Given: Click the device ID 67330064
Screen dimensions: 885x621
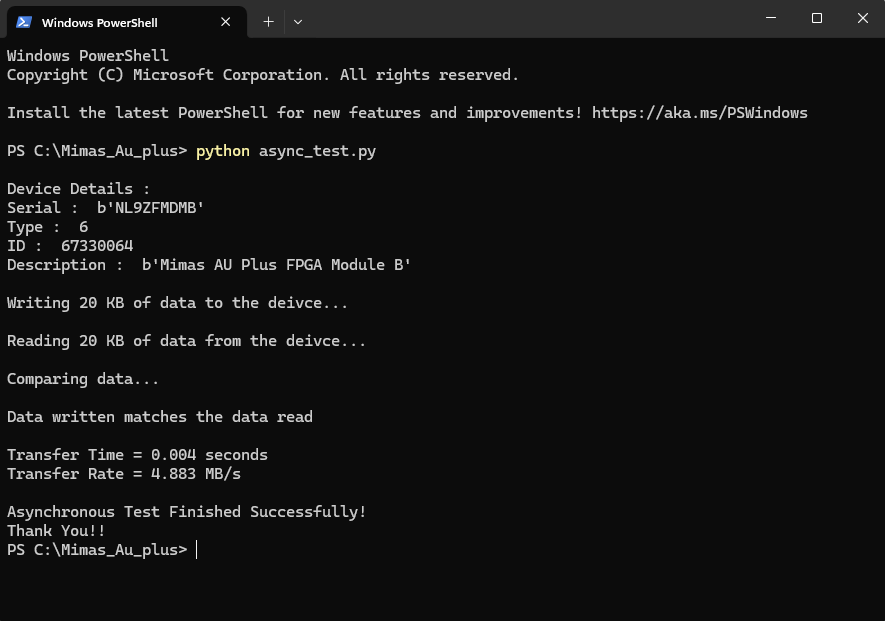Looking at the screenshot, I should point(97,246).
